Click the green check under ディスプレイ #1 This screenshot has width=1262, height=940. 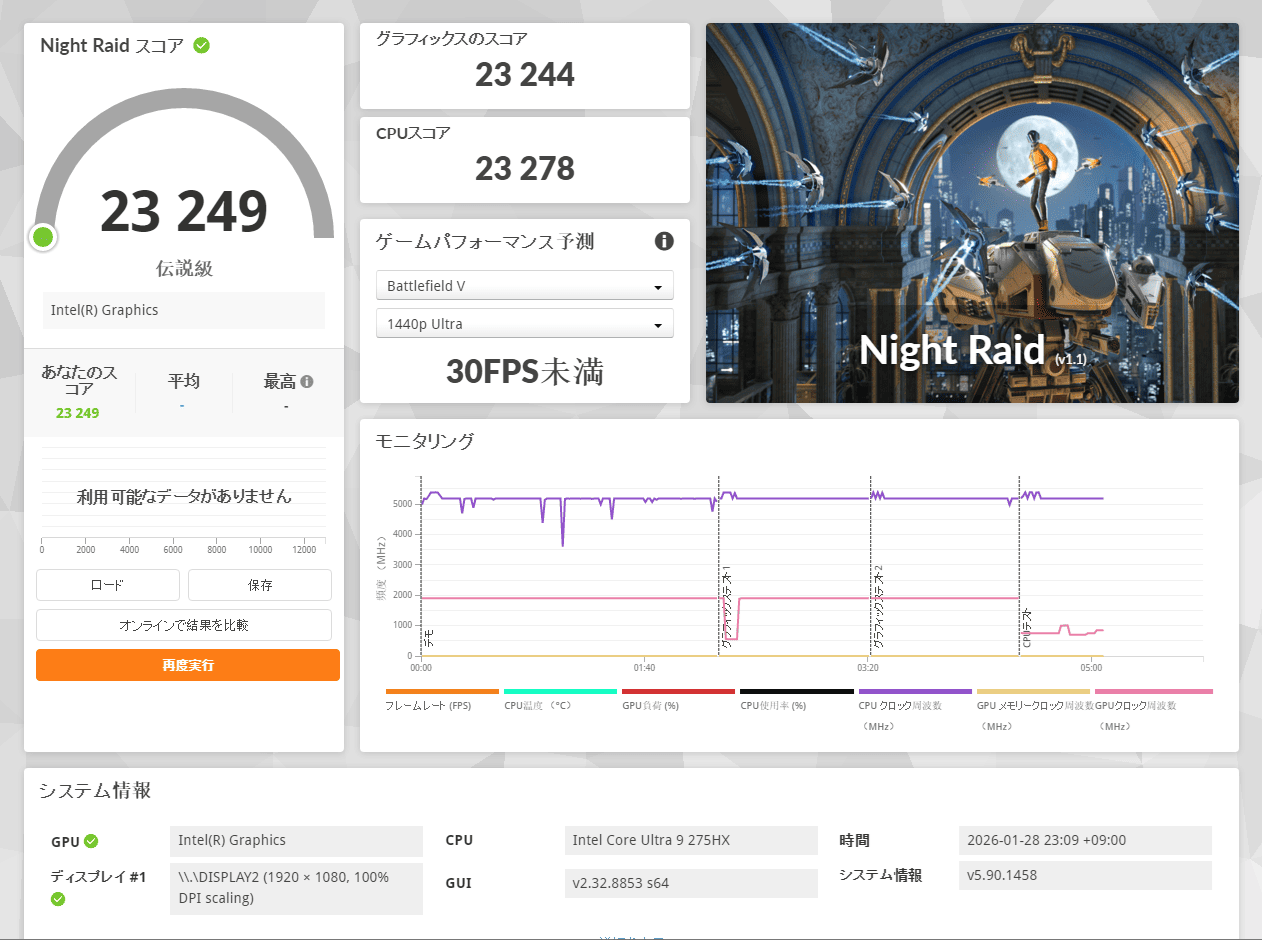pyautogui.click(x=58, y=899)
